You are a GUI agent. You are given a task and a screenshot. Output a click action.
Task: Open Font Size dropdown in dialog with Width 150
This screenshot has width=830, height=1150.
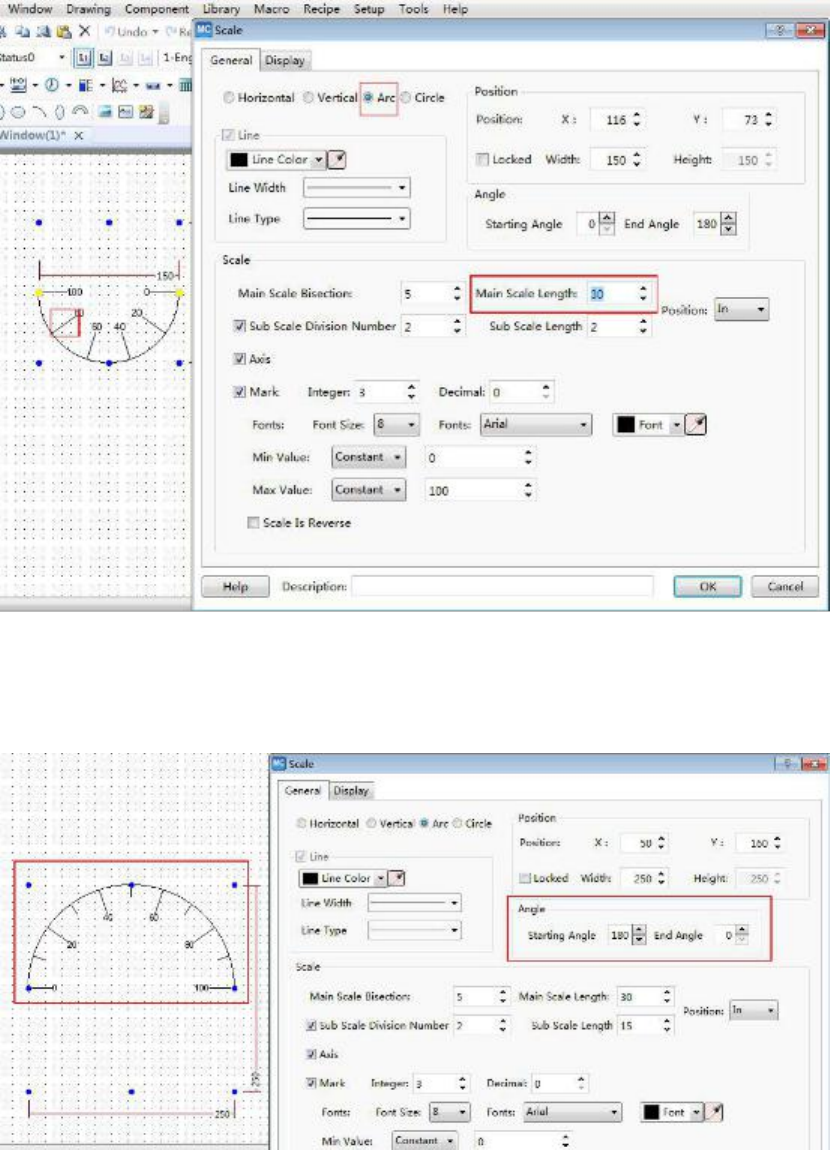[396, 424]
